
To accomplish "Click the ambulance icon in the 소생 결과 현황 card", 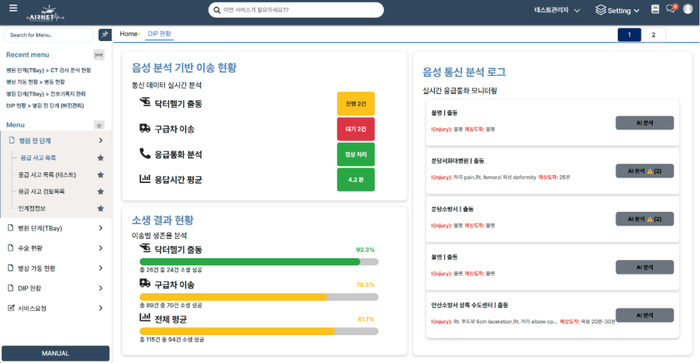I will click(145, 283).
